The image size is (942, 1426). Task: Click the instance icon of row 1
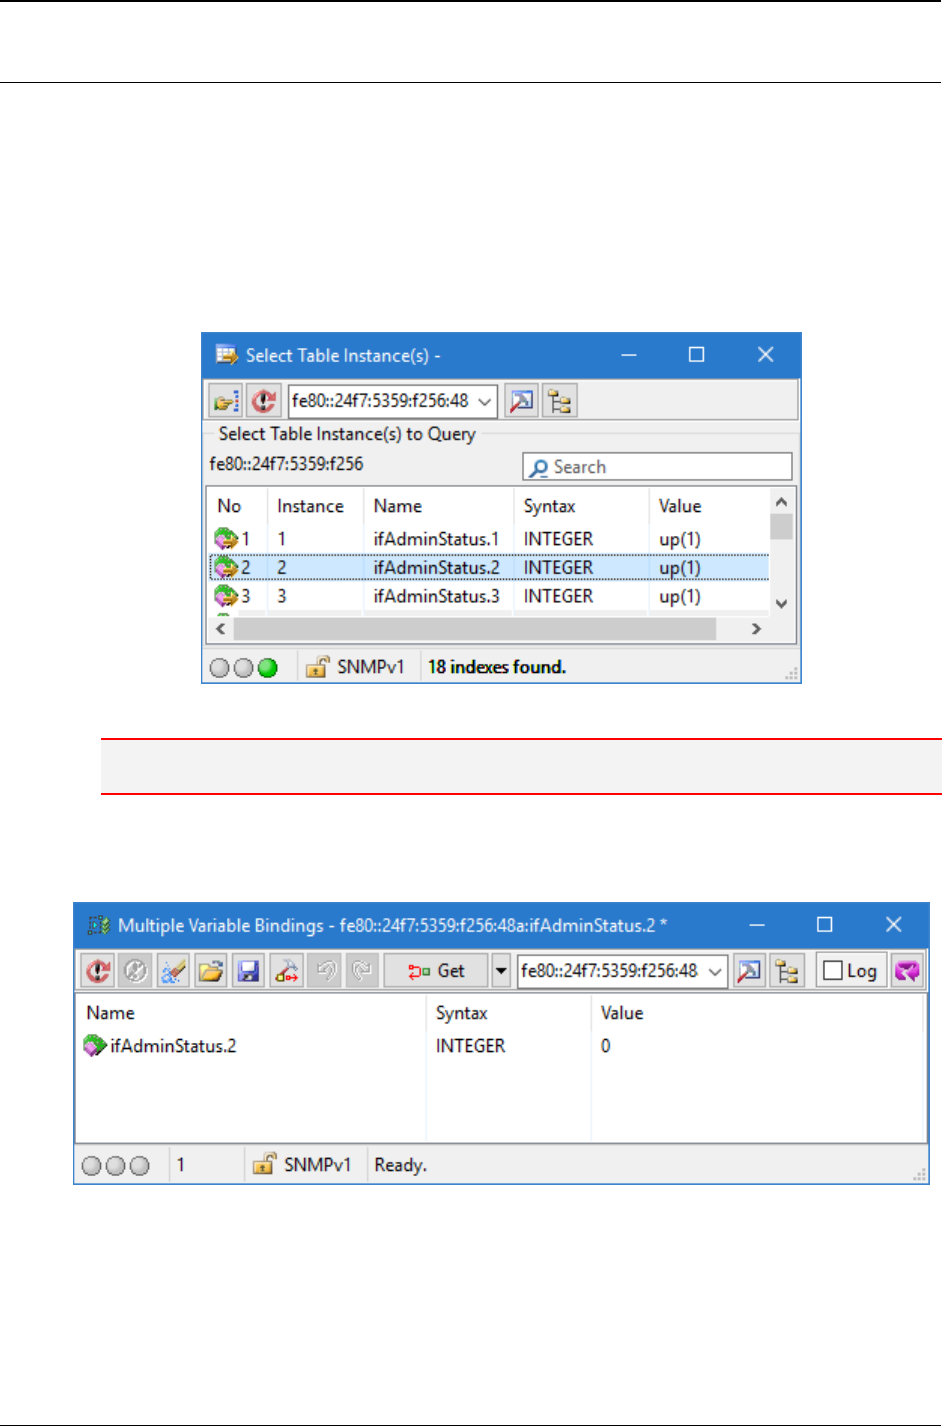click(x=226, y=539)
